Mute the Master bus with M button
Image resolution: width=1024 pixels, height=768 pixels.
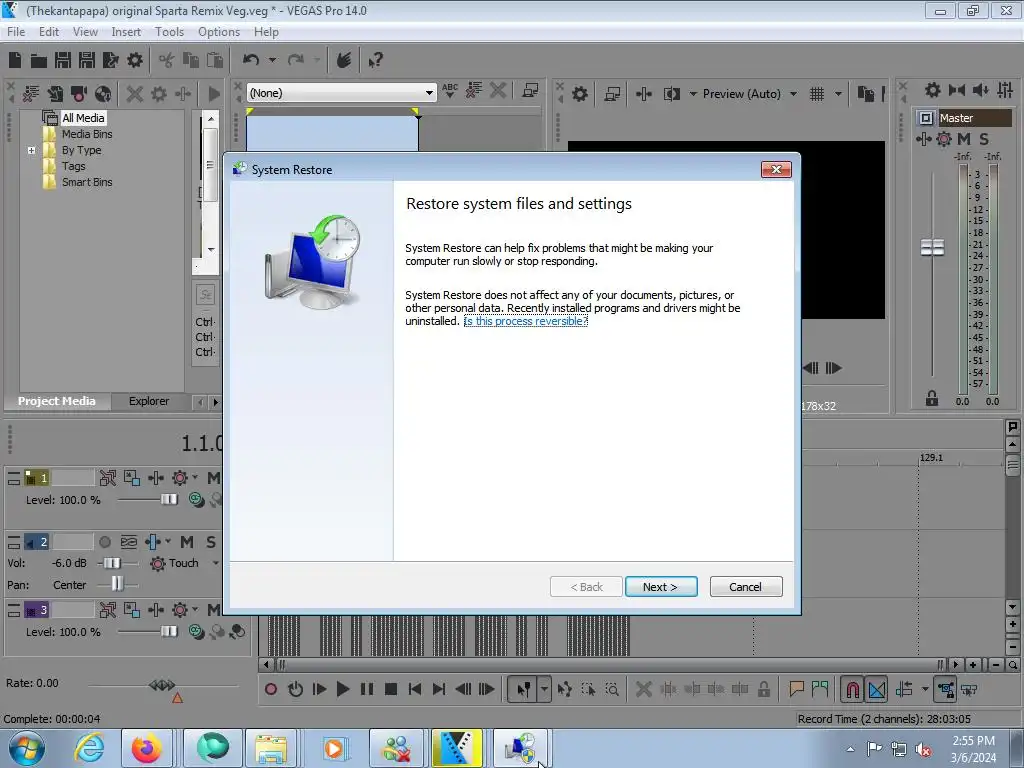(964, 139)
